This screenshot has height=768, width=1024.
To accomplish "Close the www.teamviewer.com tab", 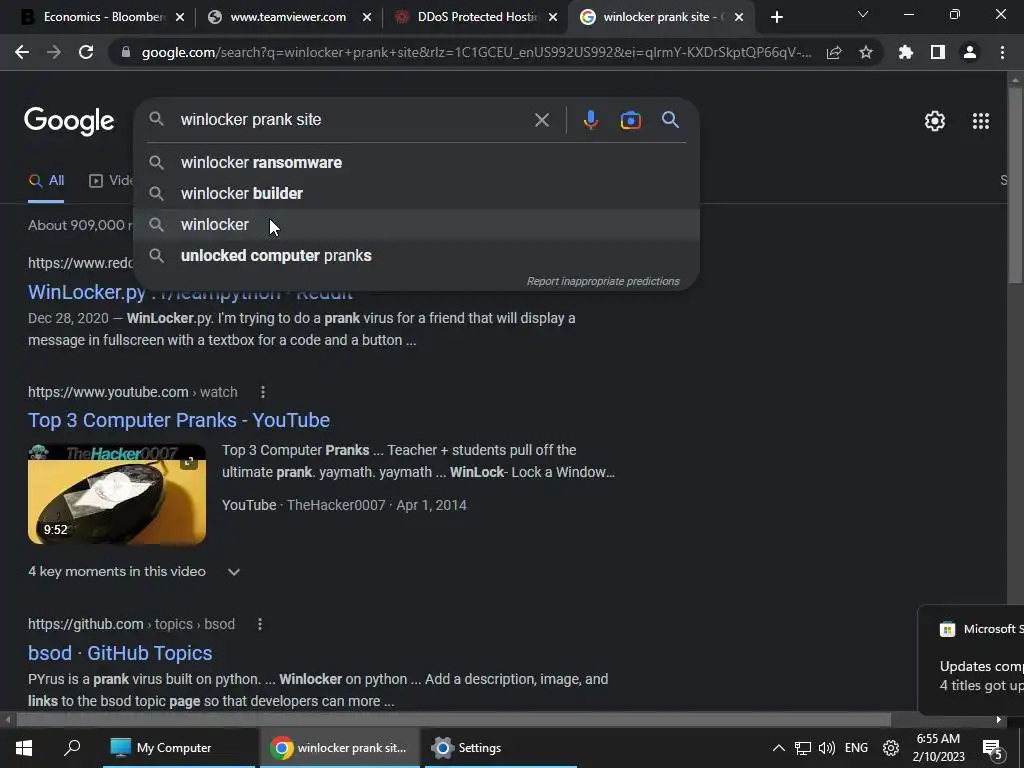I will [367, 18].
